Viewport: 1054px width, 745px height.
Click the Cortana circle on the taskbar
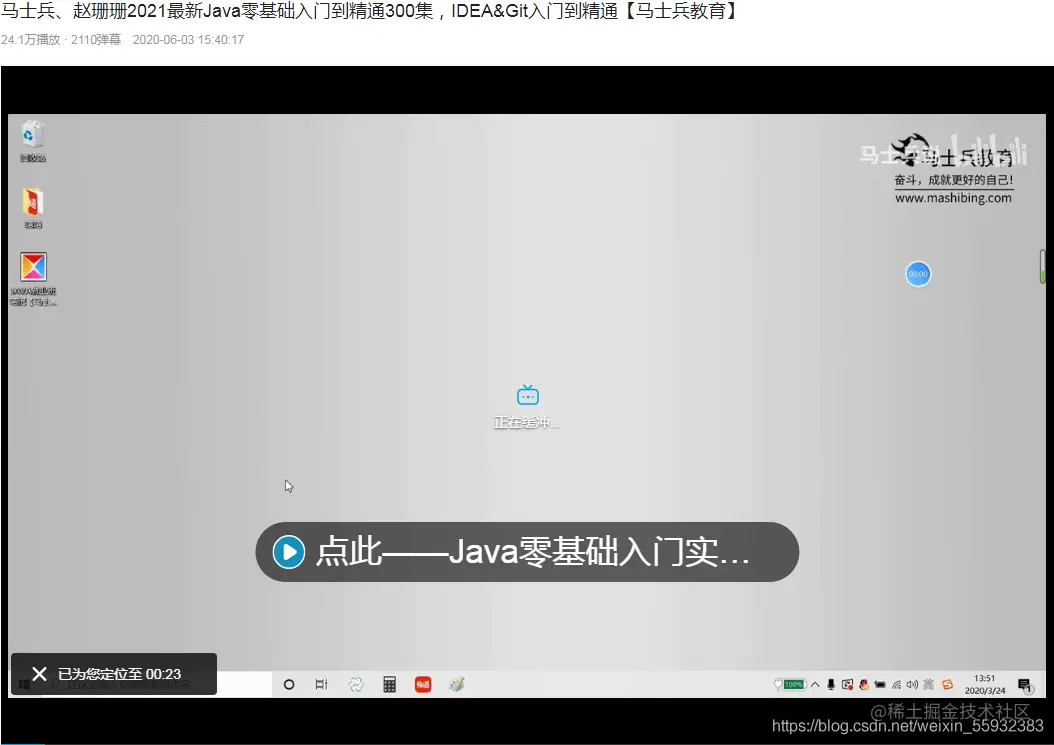[289, 684]
